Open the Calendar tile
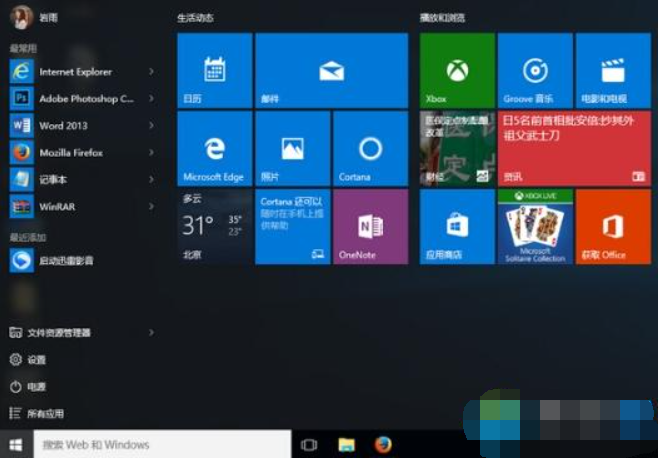 [x=214, y=70]
